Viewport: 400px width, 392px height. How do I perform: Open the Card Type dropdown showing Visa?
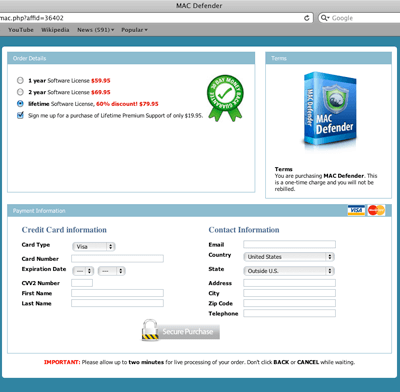pos(94,247)
